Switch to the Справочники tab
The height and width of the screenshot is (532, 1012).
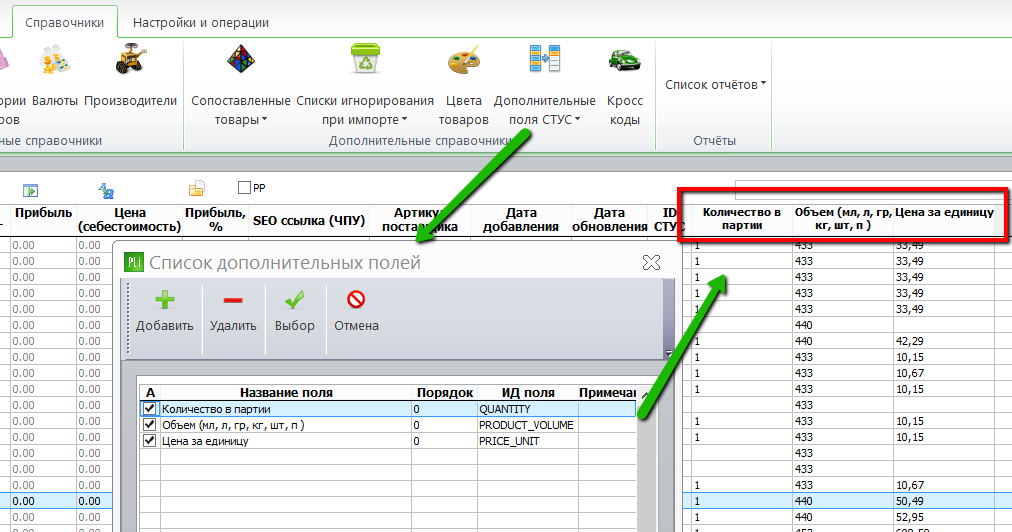pos(65,23)
